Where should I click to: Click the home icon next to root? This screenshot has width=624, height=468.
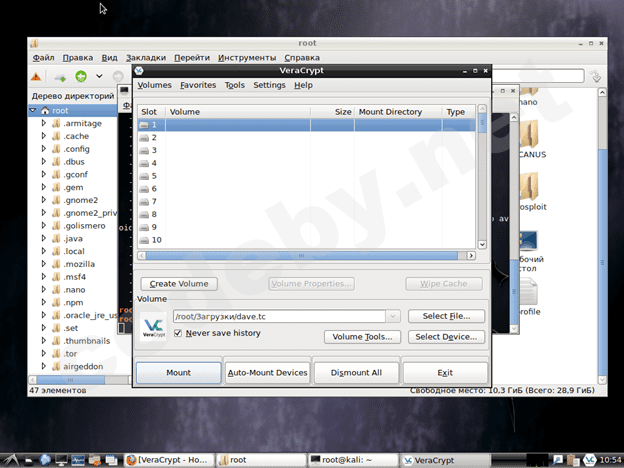tap(45, 111)
